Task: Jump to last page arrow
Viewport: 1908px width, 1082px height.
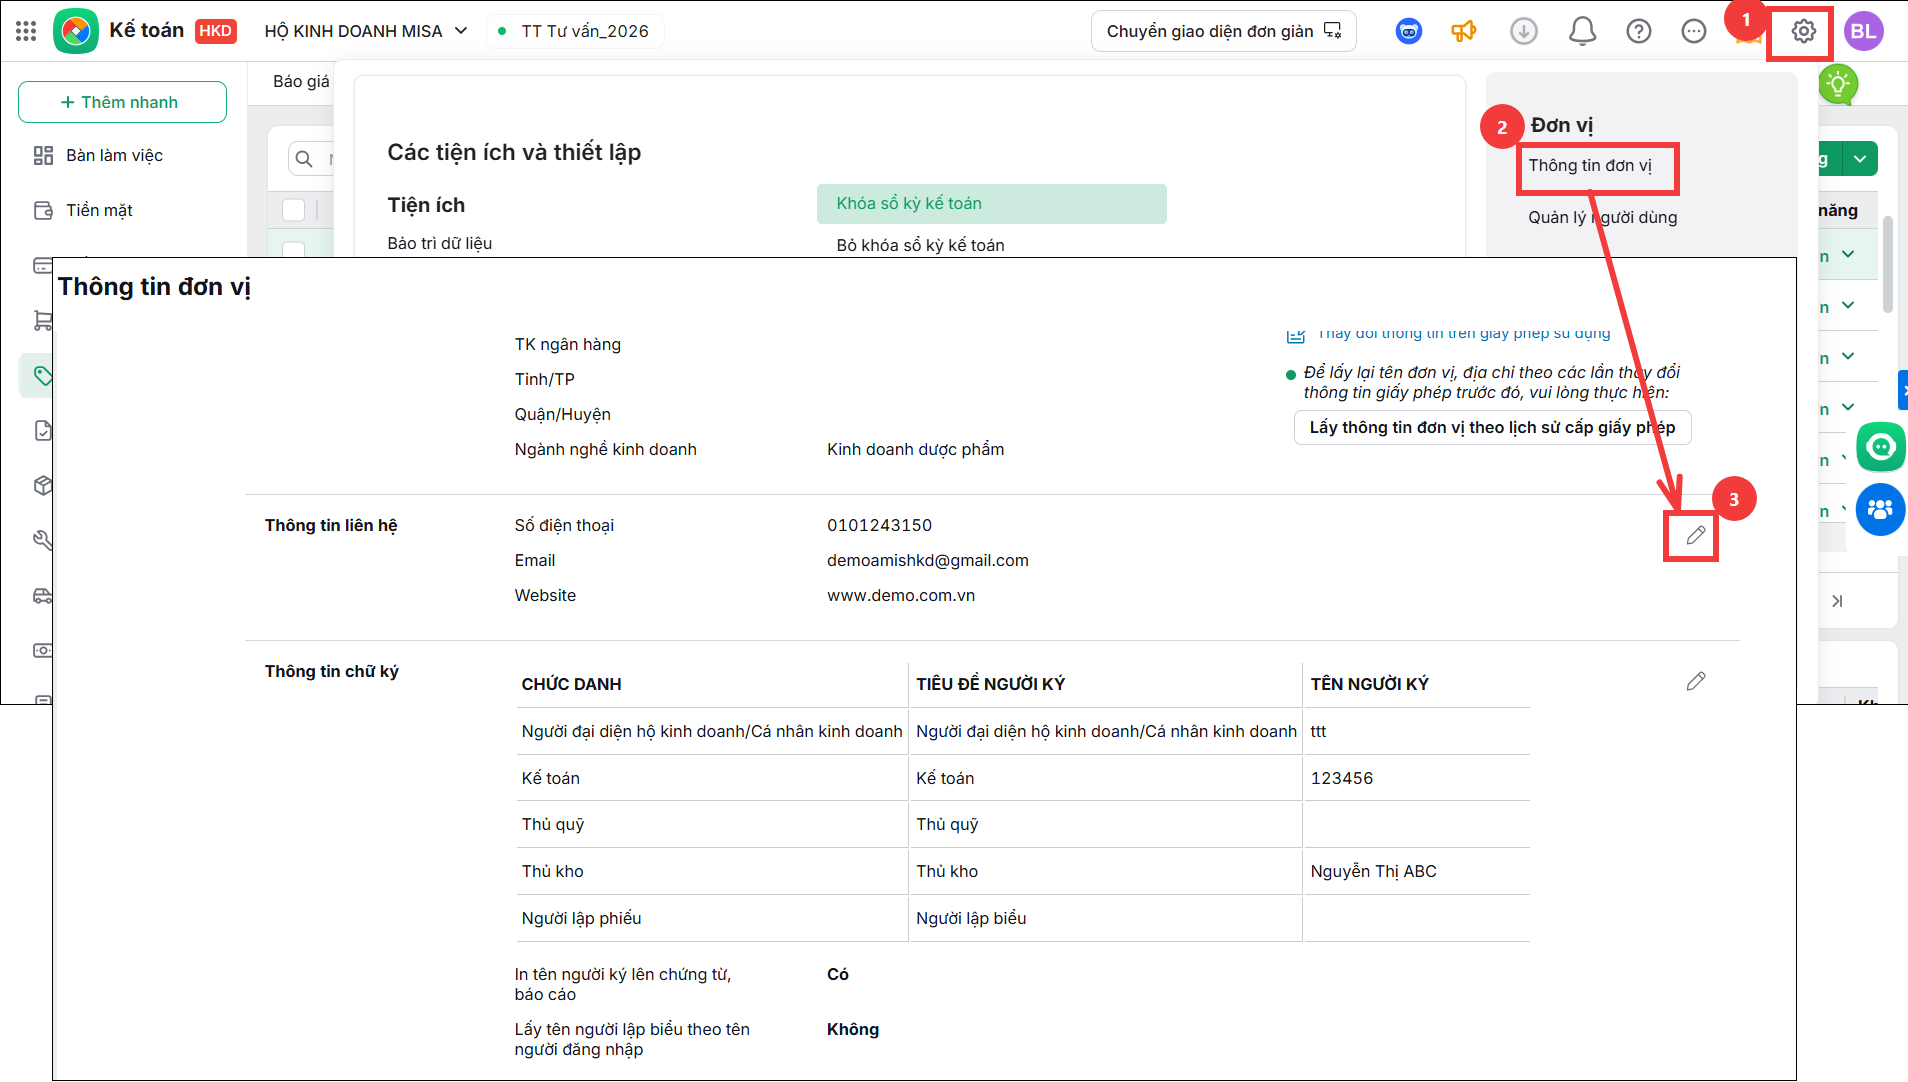Action: (x=1837, y=601)
